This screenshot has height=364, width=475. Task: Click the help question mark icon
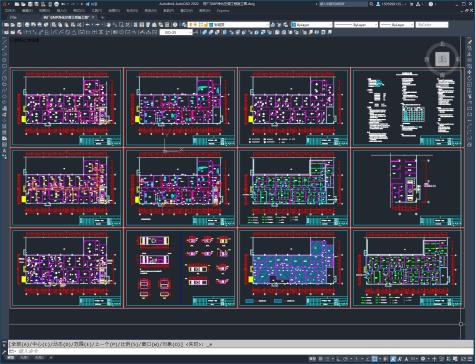(x=431, y=4)
